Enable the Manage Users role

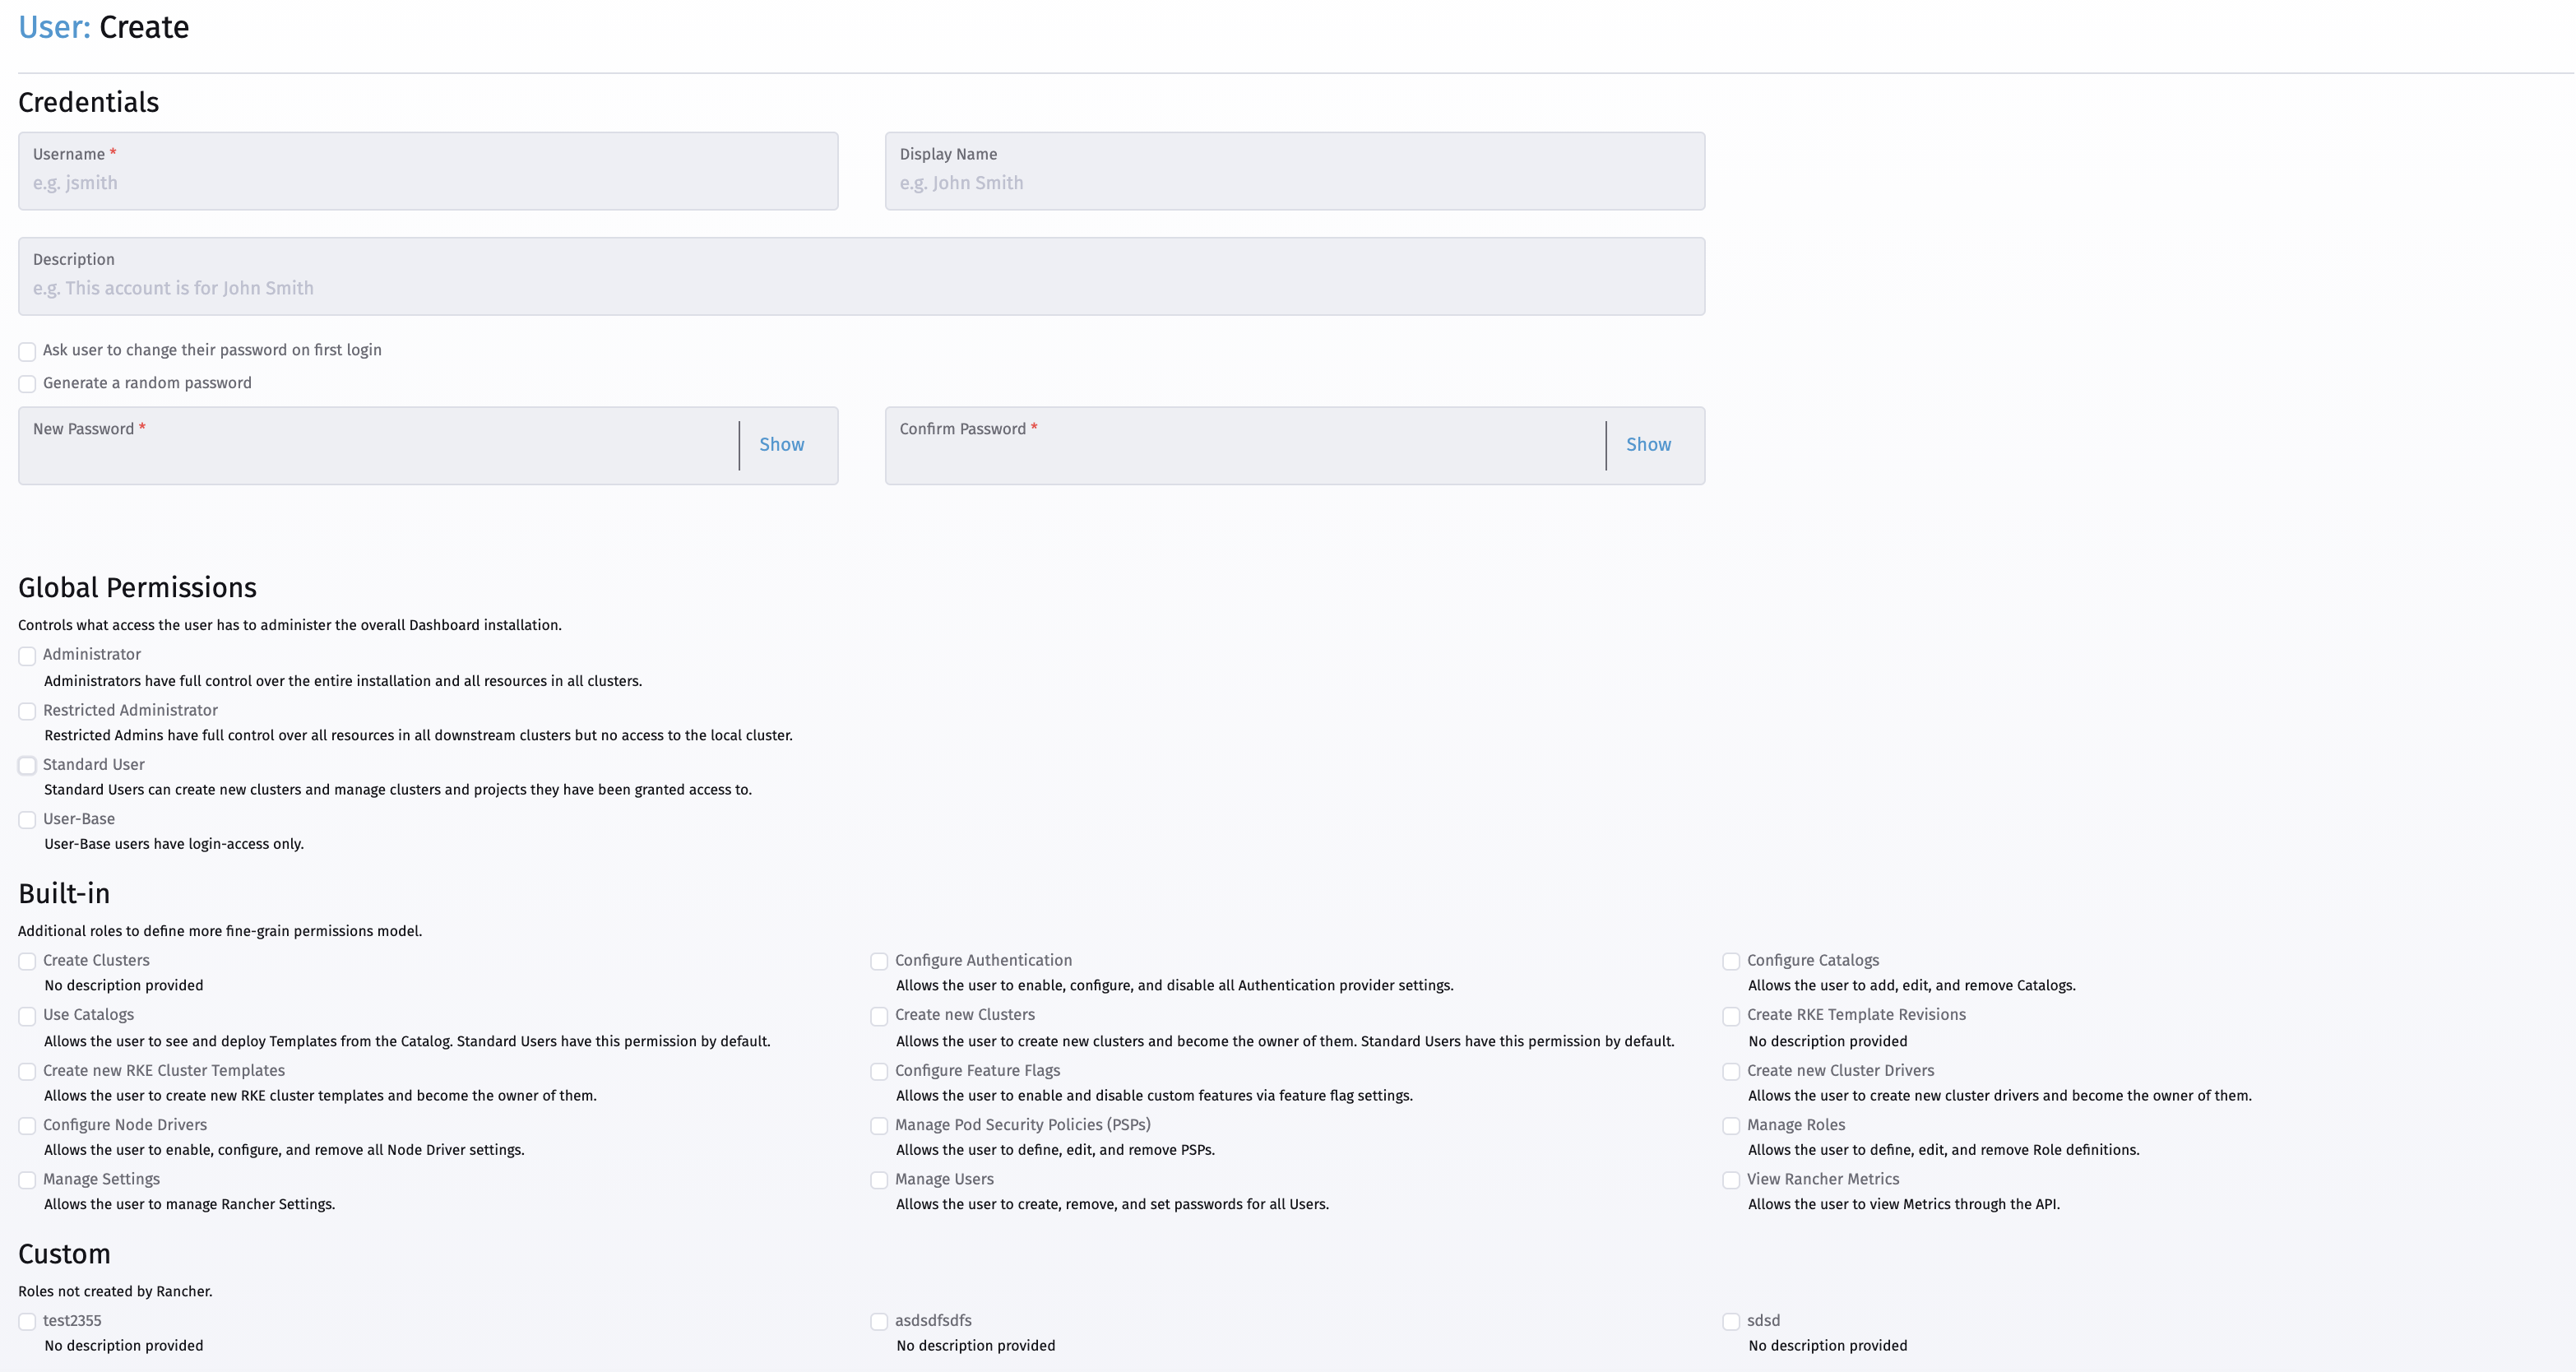(879, 1180)
